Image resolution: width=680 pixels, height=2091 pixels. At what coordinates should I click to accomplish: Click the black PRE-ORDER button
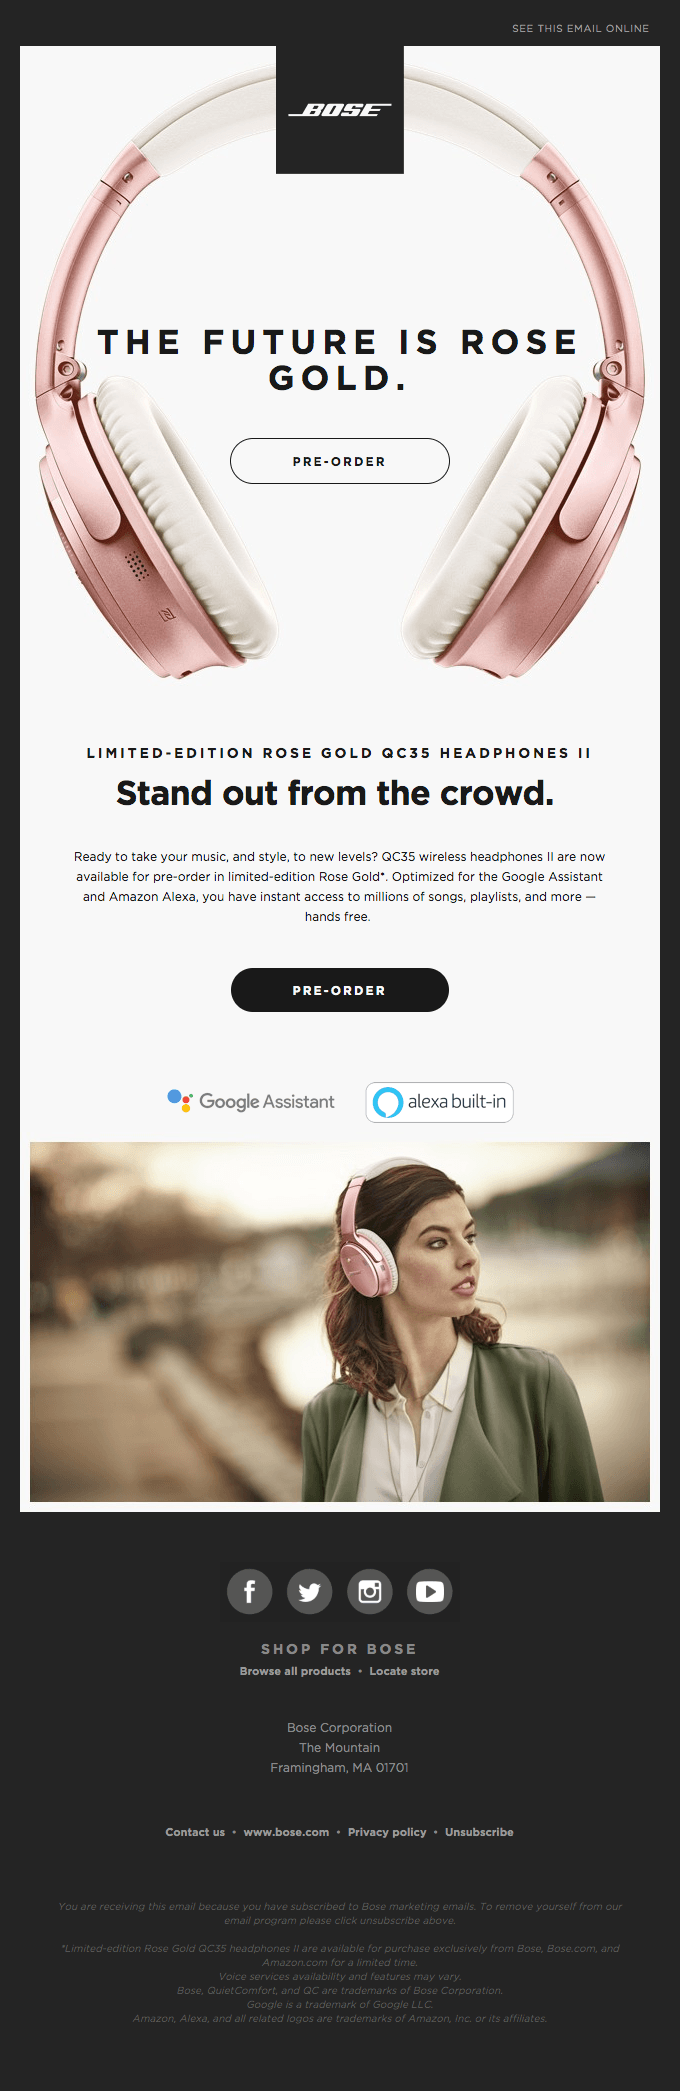[340, 990]
